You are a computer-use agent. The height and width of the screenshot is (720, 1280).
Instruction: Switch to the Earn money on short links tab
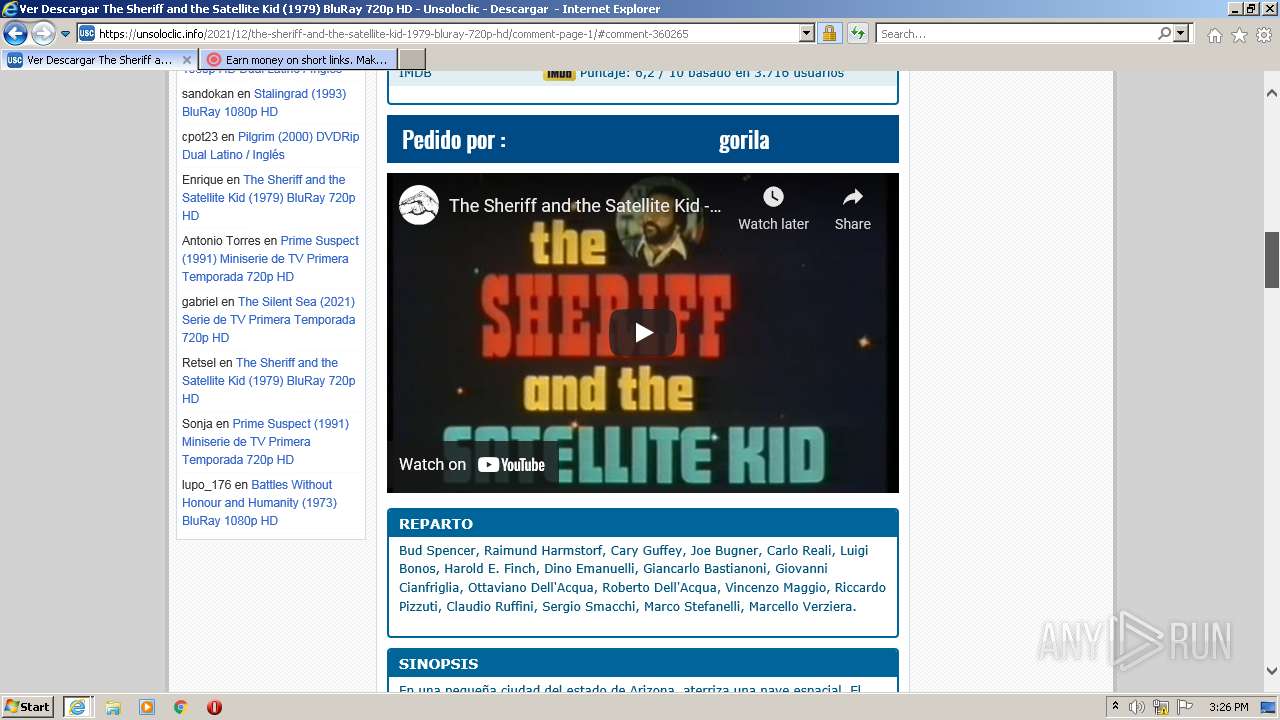point(297,60)
